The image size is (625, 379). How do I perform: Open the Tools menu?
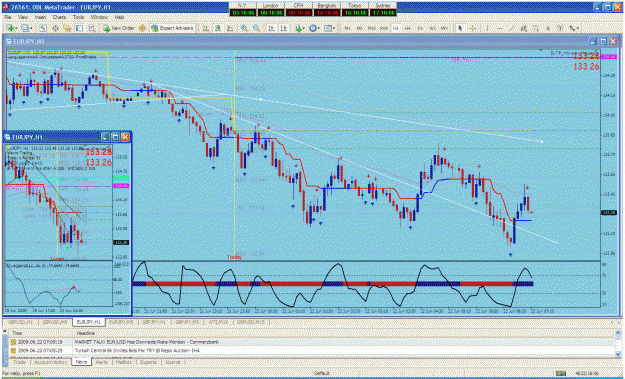[x=78, y=18]
